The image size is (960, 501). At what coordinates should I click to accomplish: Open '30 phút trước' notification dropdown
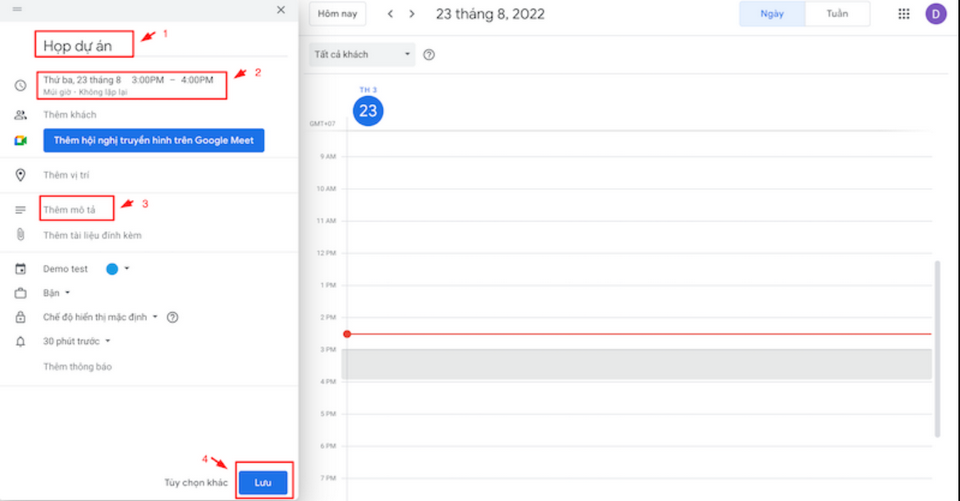pos(77,341)
